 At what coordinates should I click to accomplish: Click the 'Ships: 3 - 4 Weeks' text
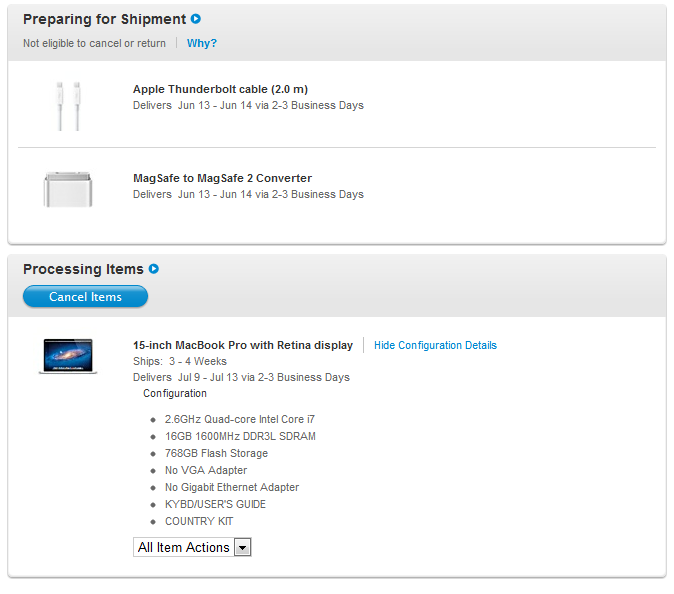click(180, 361)
